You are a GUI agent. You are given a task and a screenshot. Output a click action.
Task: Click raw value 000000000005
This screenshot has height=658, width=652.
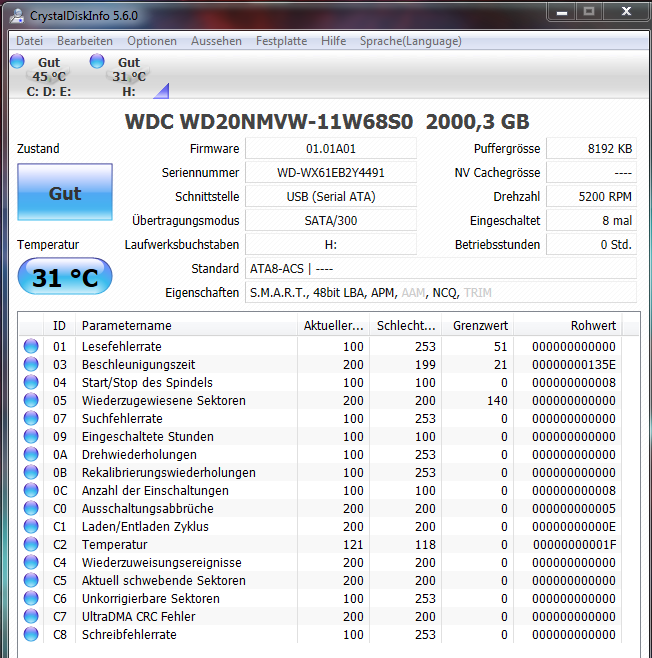[574, 509]
